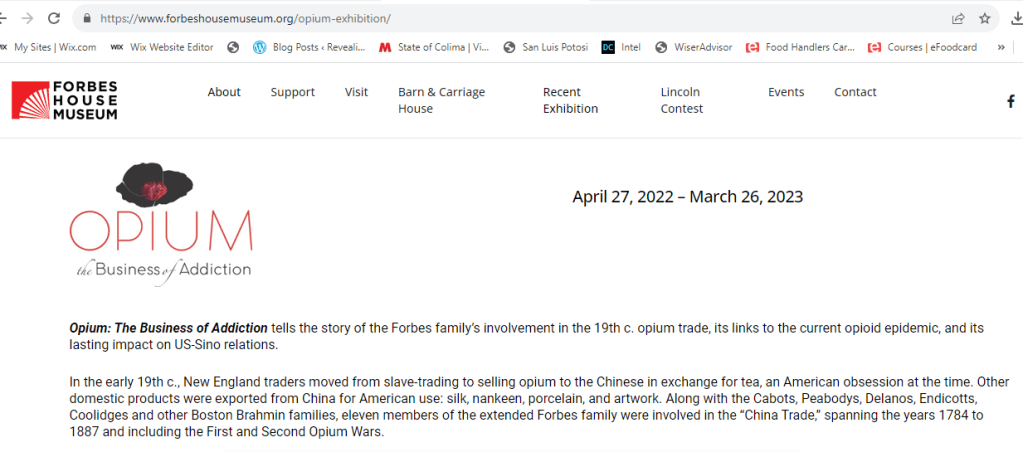Select Recent Exhibition in navigation

[x=570, y=100]
